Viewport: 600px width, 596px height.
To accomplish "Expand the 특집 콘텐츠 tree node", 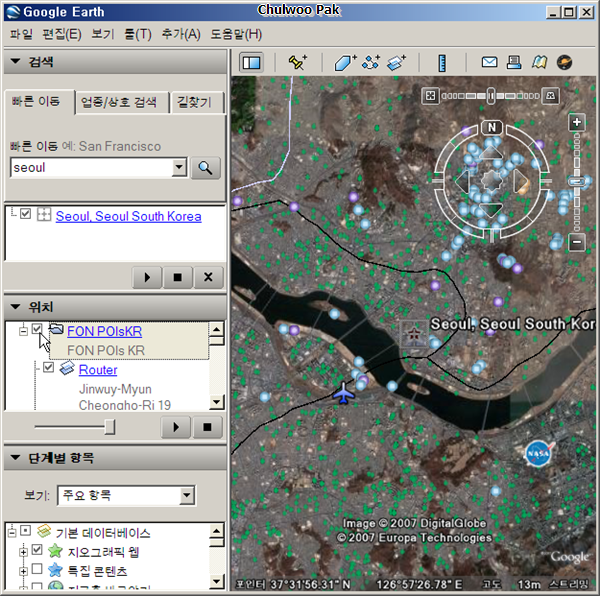I will pos(23,572).
